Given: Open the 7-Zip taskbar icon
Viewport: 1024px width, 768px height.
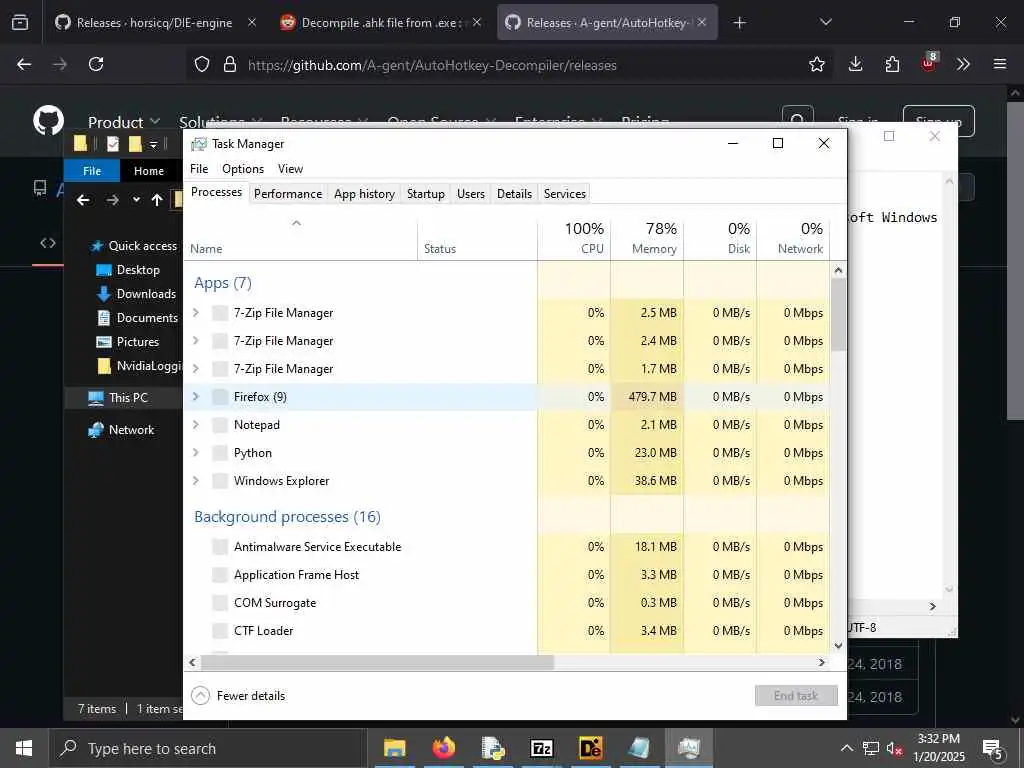Looking at the screenshot, I should coord(541,748).
